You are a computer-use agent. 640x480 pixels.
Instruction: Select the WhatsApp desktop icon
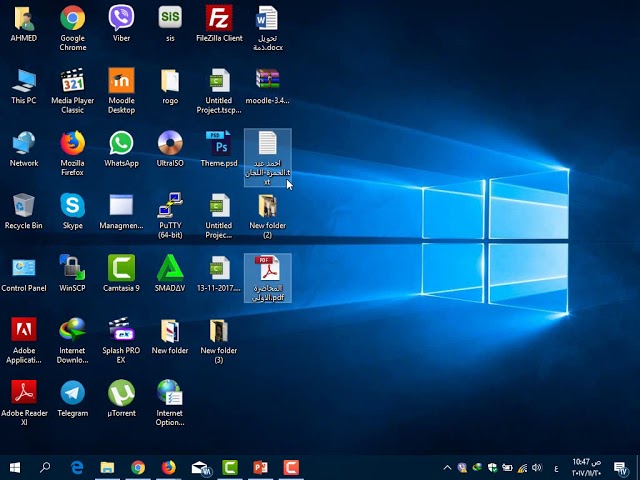pos(121,149)
